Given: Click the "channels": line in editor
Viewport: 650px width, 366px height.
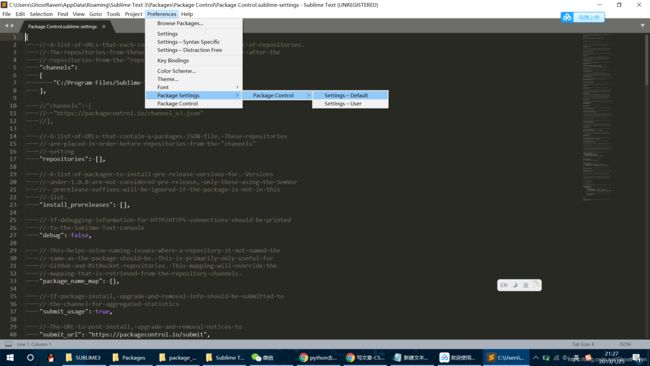Looking at the screenshot, I should coord(58,68).
